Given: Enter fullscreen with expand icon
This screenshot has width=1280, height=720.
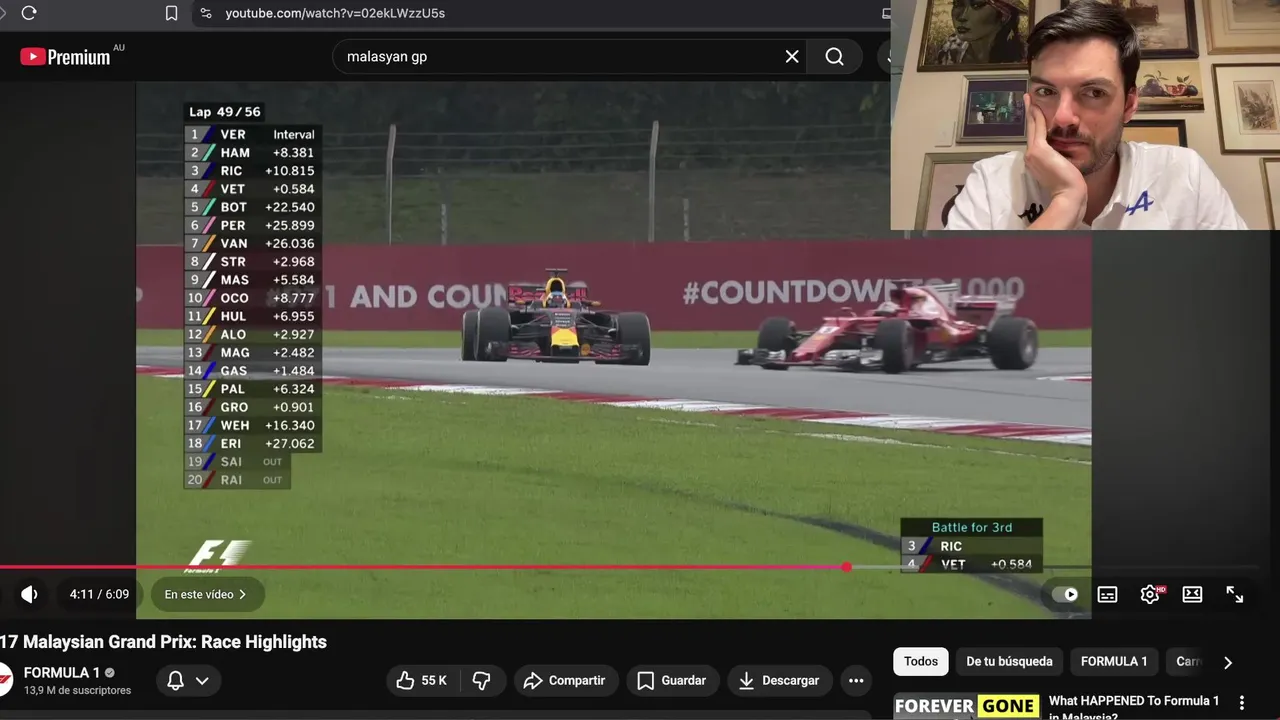Looking at the screenshot, I should click(1235, 594).
